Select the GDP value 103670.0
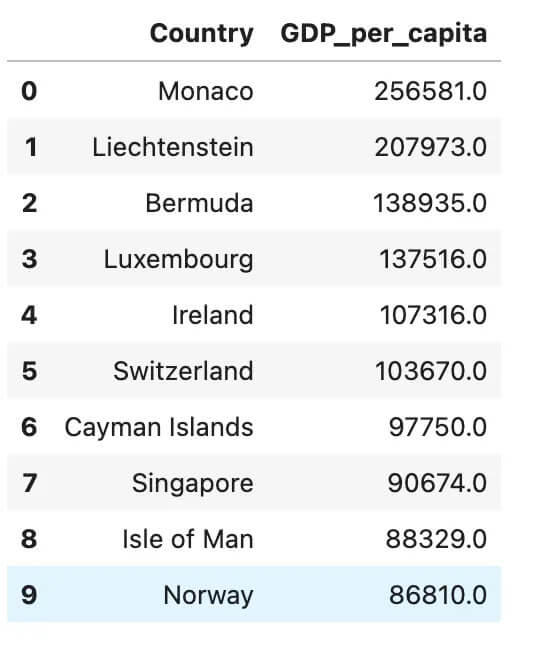 coord(431,371)
